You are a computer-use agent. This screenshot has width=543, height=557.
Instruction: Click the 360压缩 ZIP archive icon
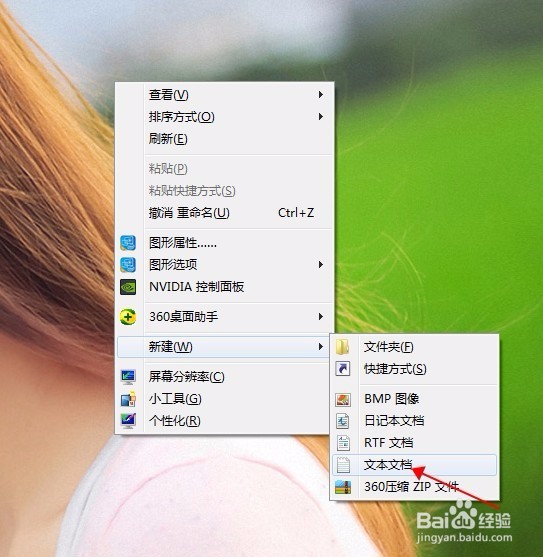click(343, 487)
